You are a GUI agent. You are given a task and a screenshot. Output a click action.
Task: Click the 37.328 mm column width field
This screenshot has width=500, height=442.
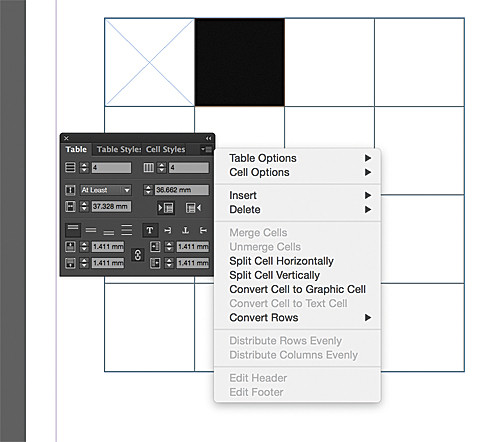tap(111, 207)
